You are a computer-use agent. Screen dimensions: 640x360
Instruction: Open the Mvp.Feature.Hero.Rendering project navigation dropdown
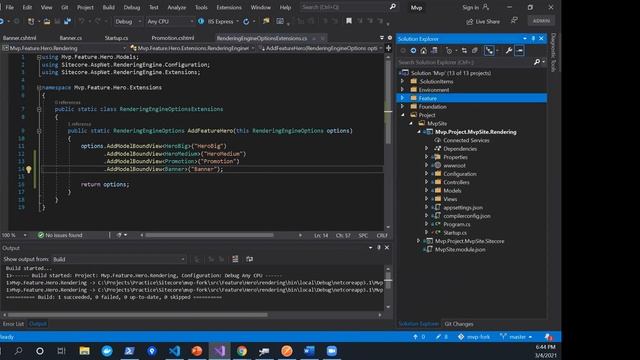[64, 48]
